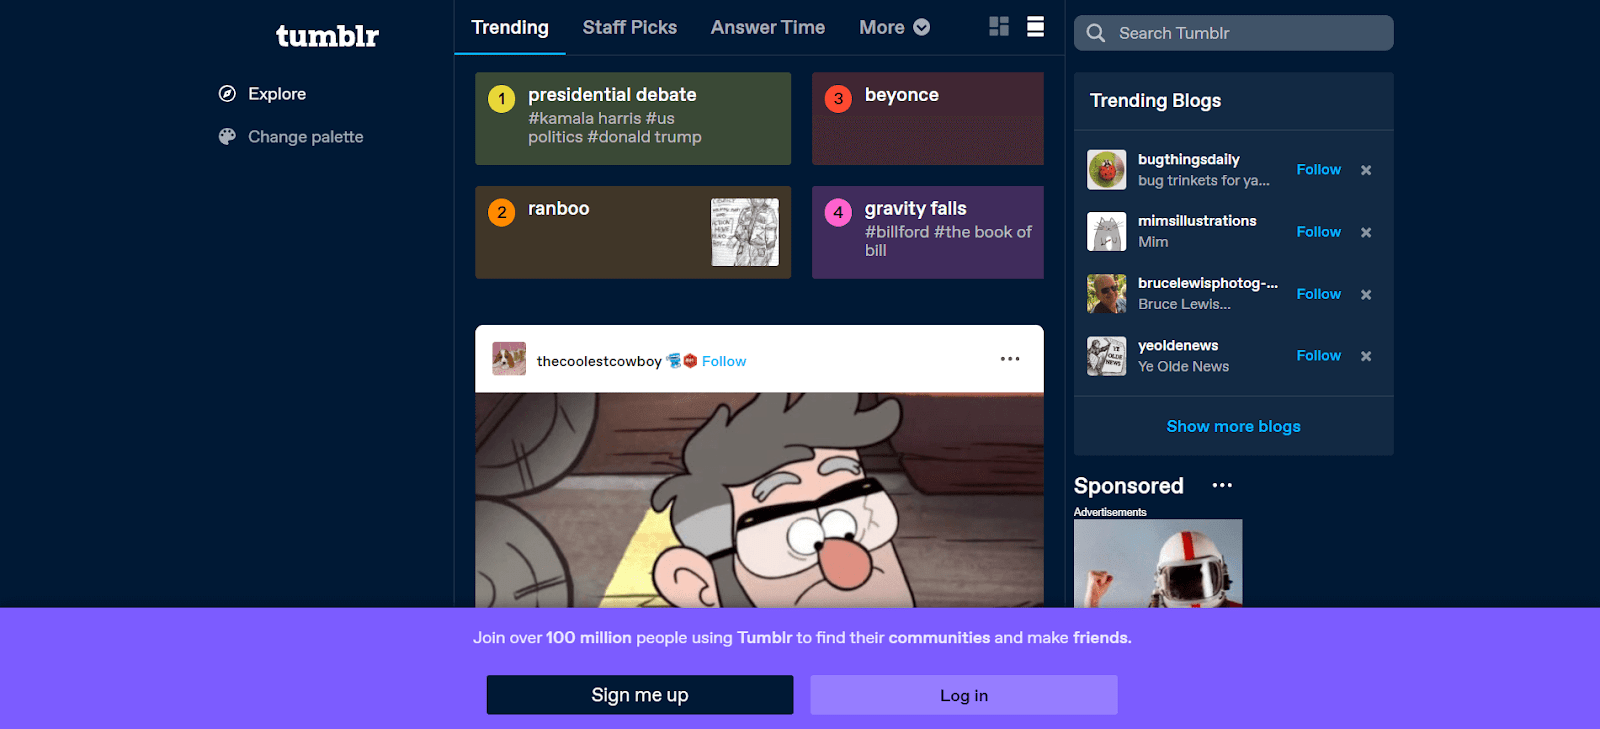Switch to grid view layout icon
Screen dimensions: 1600x729
point(999,27)
